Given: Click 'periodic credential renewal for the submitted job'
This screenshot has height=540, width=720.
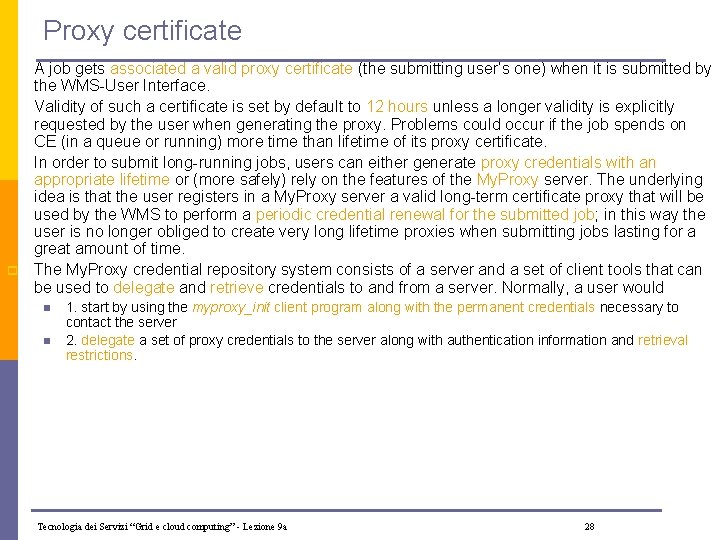Looking at the screenshot, I should [425, 214].
